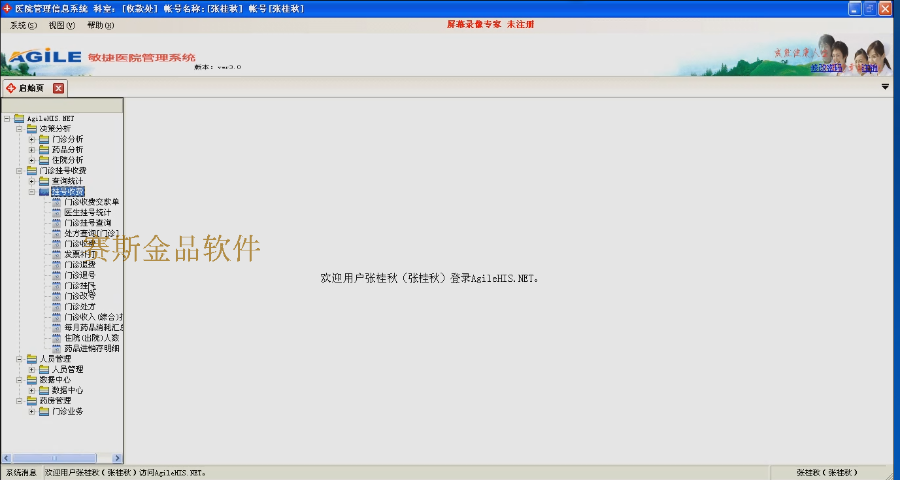900x480 pixels.
Task: Open the 视图(V) menu
Action: [x=61, y=25]
